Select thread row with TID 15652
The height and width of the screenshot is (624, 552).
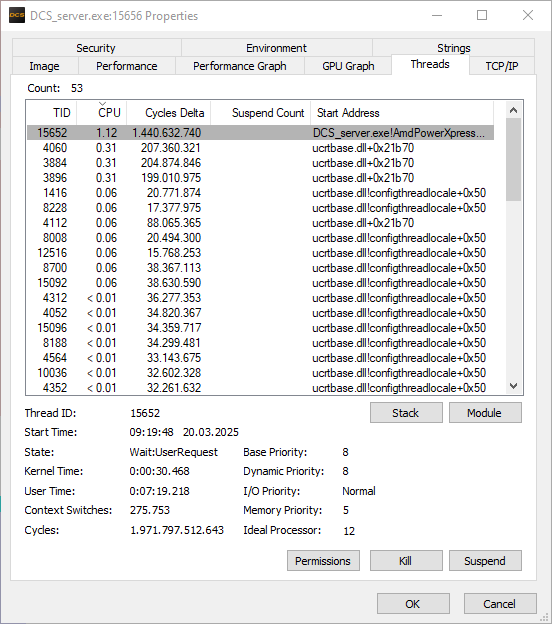click(x=260, y=133)
